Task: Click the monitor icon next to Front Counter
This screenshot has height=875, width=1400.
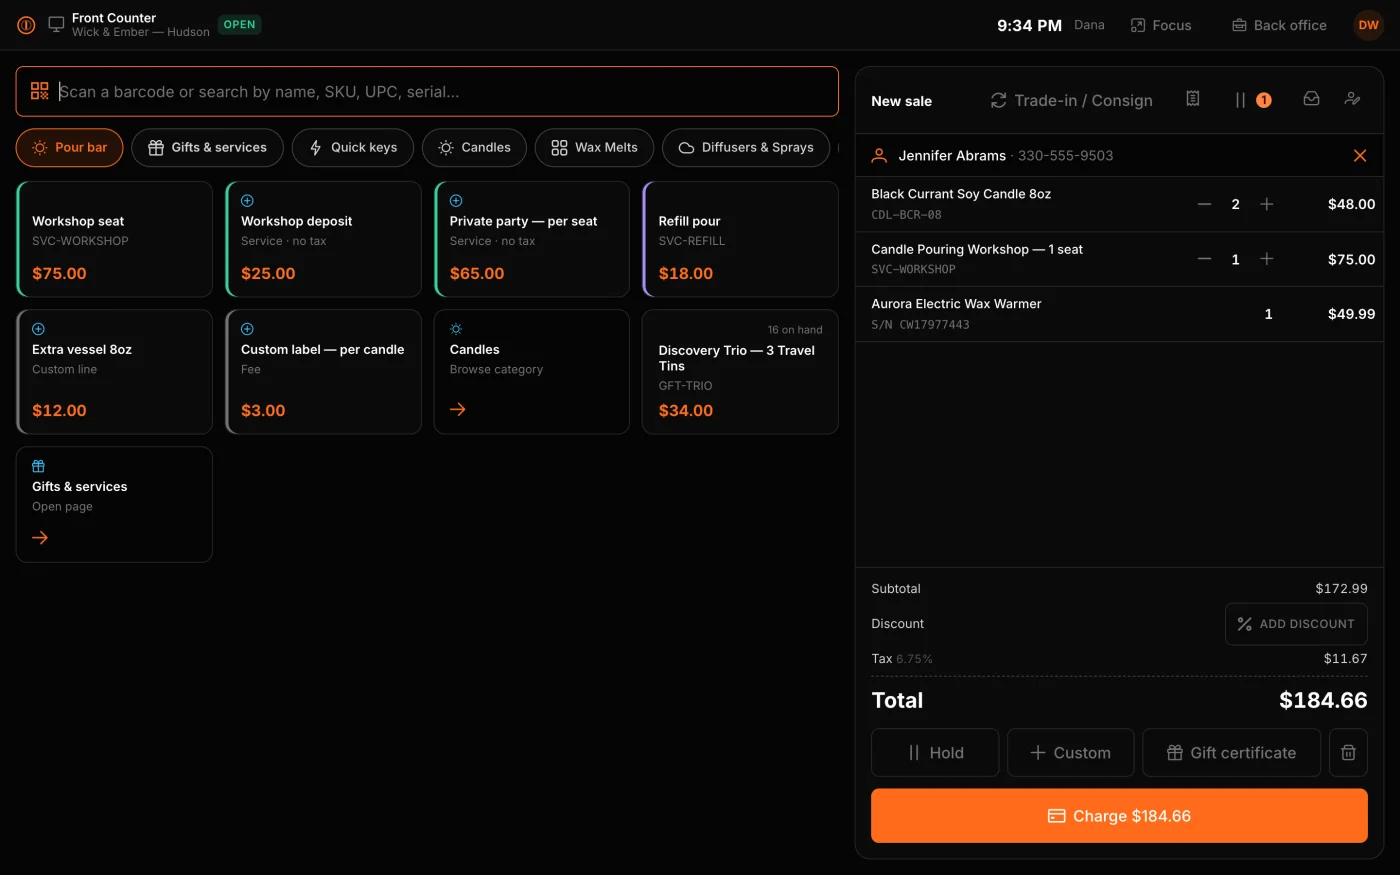Action: tap(56, 24)
